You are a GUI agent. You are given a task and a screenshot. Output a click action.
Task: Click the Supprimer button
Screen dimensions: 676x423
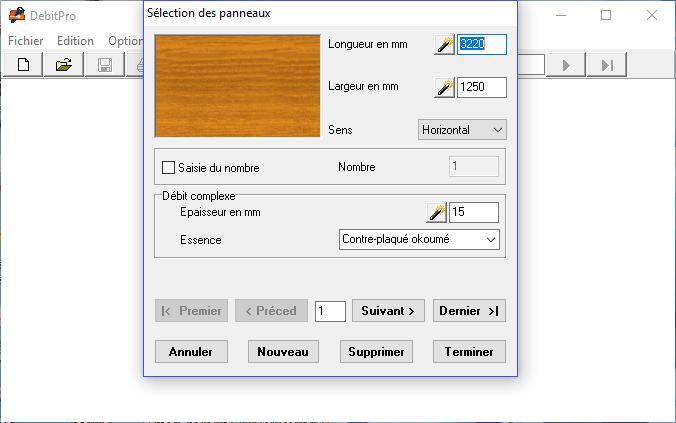click(376, 351)
